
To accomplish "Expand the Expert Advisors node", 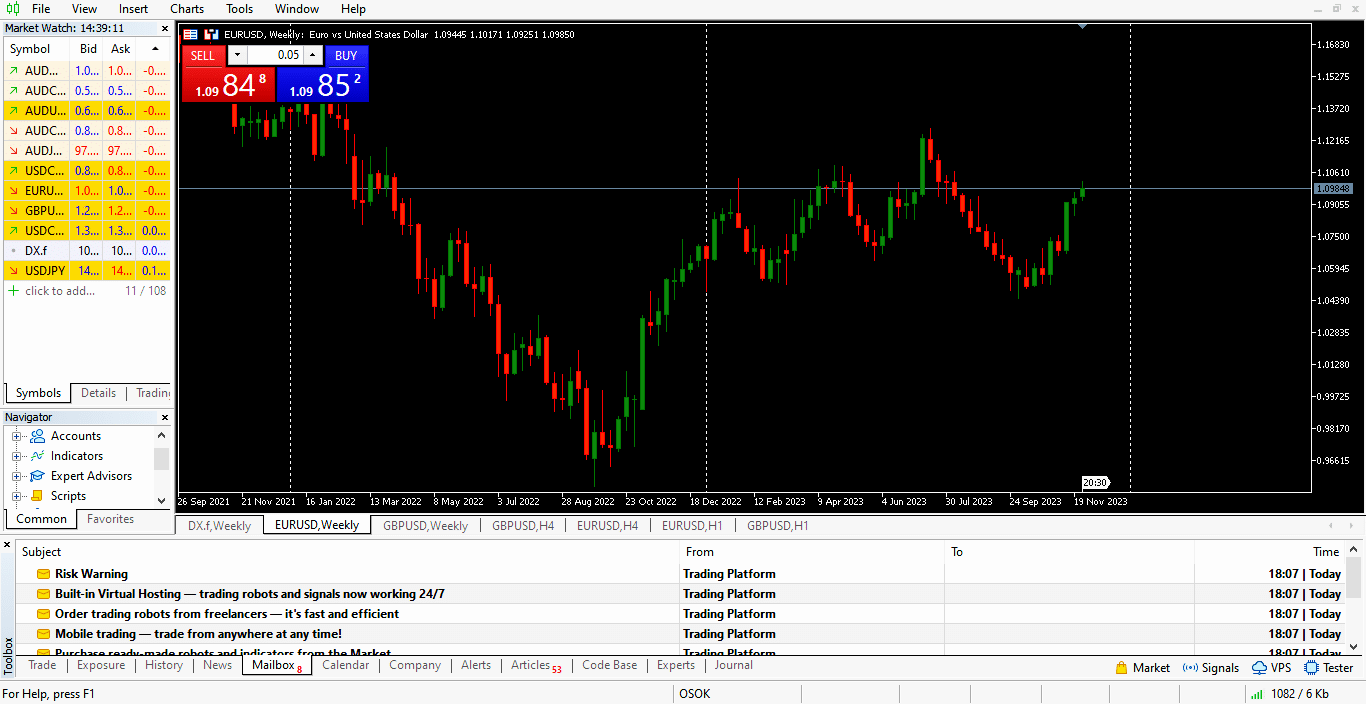I will (16, 475).
